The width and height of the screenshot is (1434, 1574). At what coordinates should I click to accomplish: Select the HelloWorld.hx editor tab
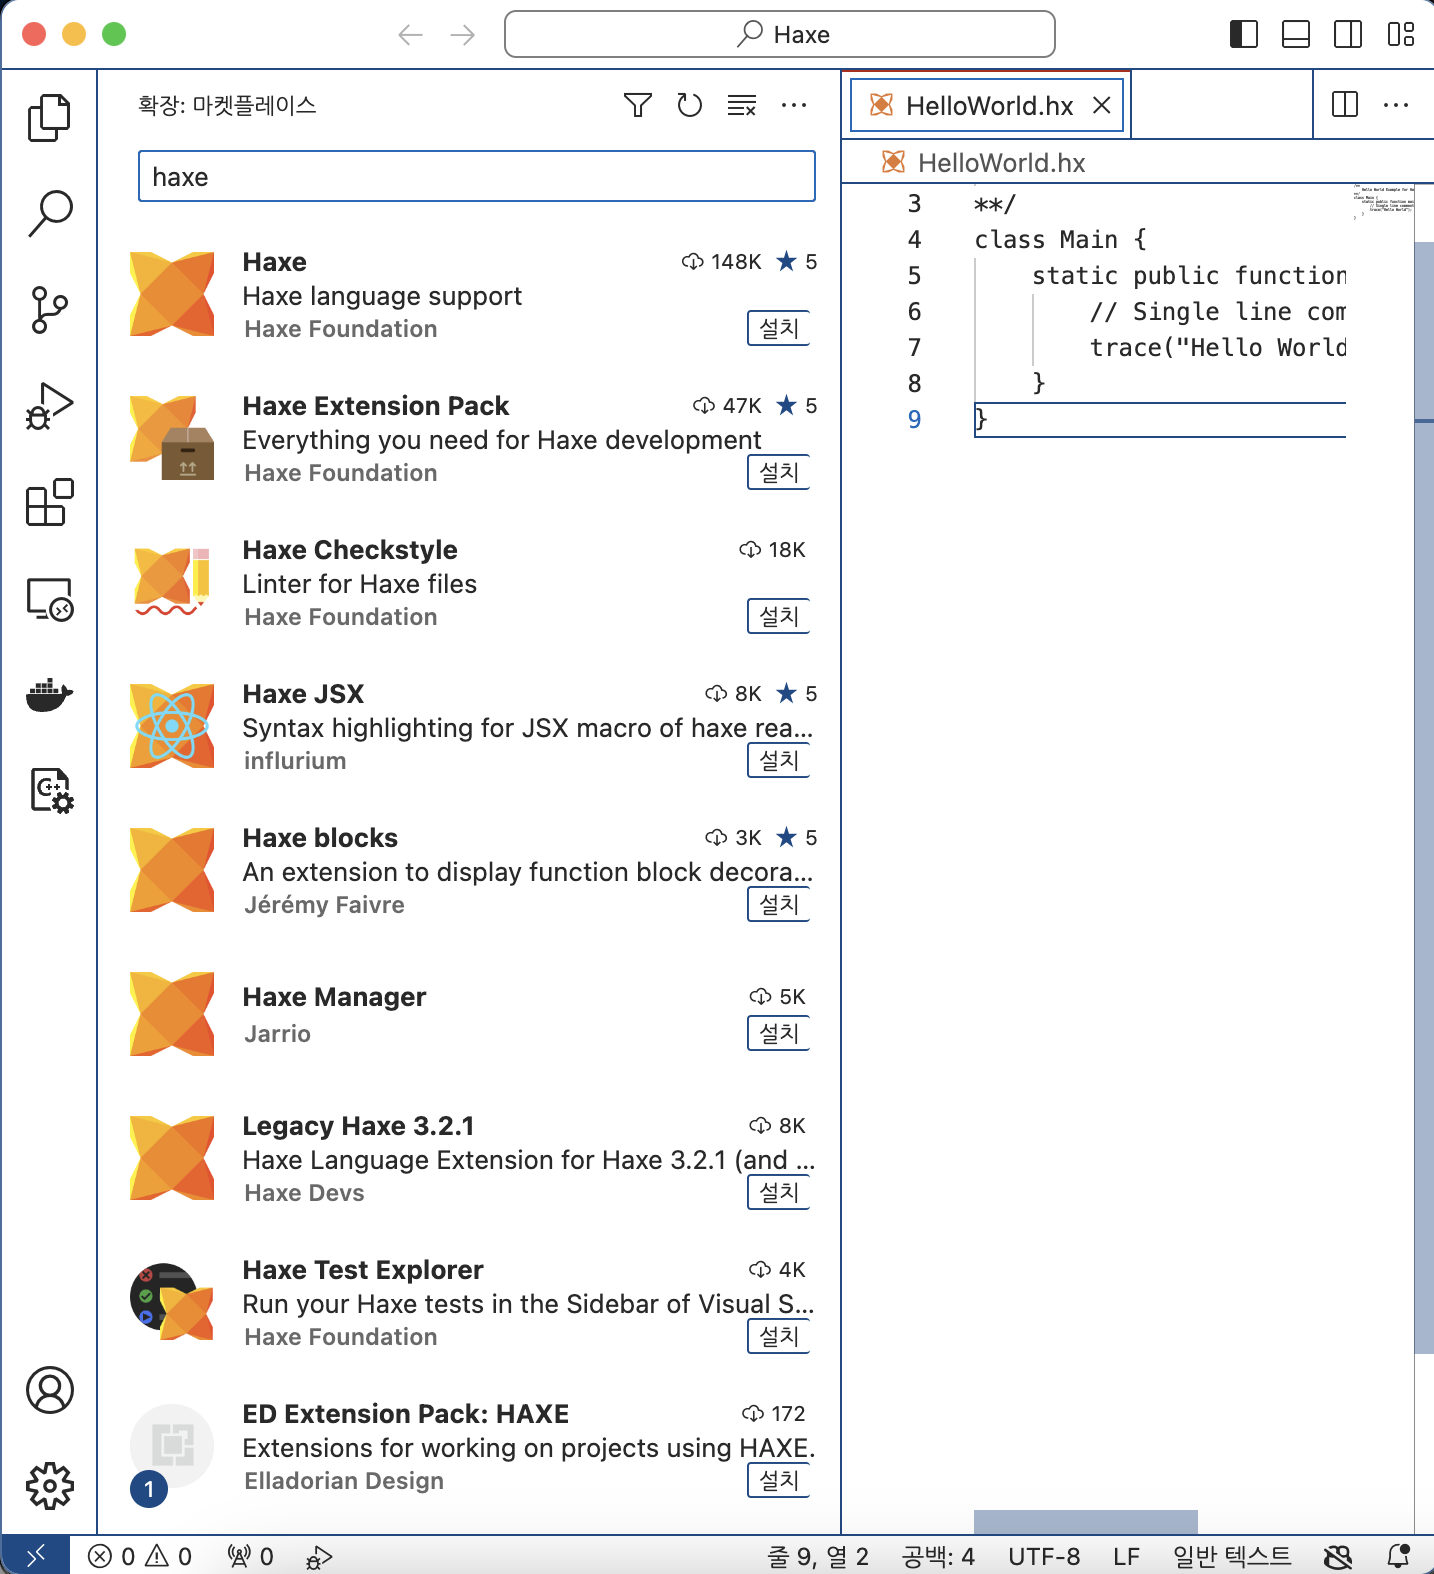987,105
